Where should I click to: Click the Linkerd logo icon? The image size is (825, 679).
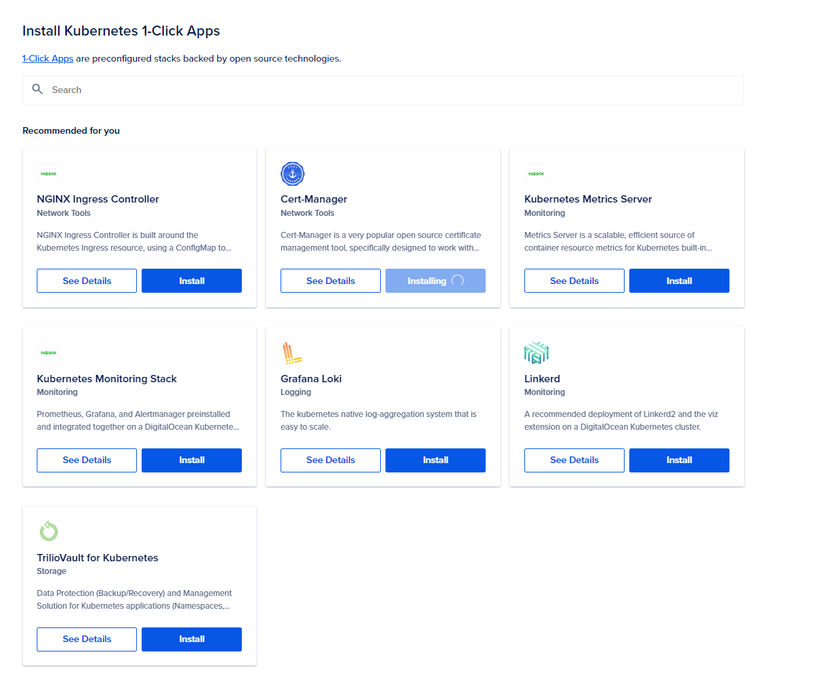pyautogui.click(x=537, y=352)
